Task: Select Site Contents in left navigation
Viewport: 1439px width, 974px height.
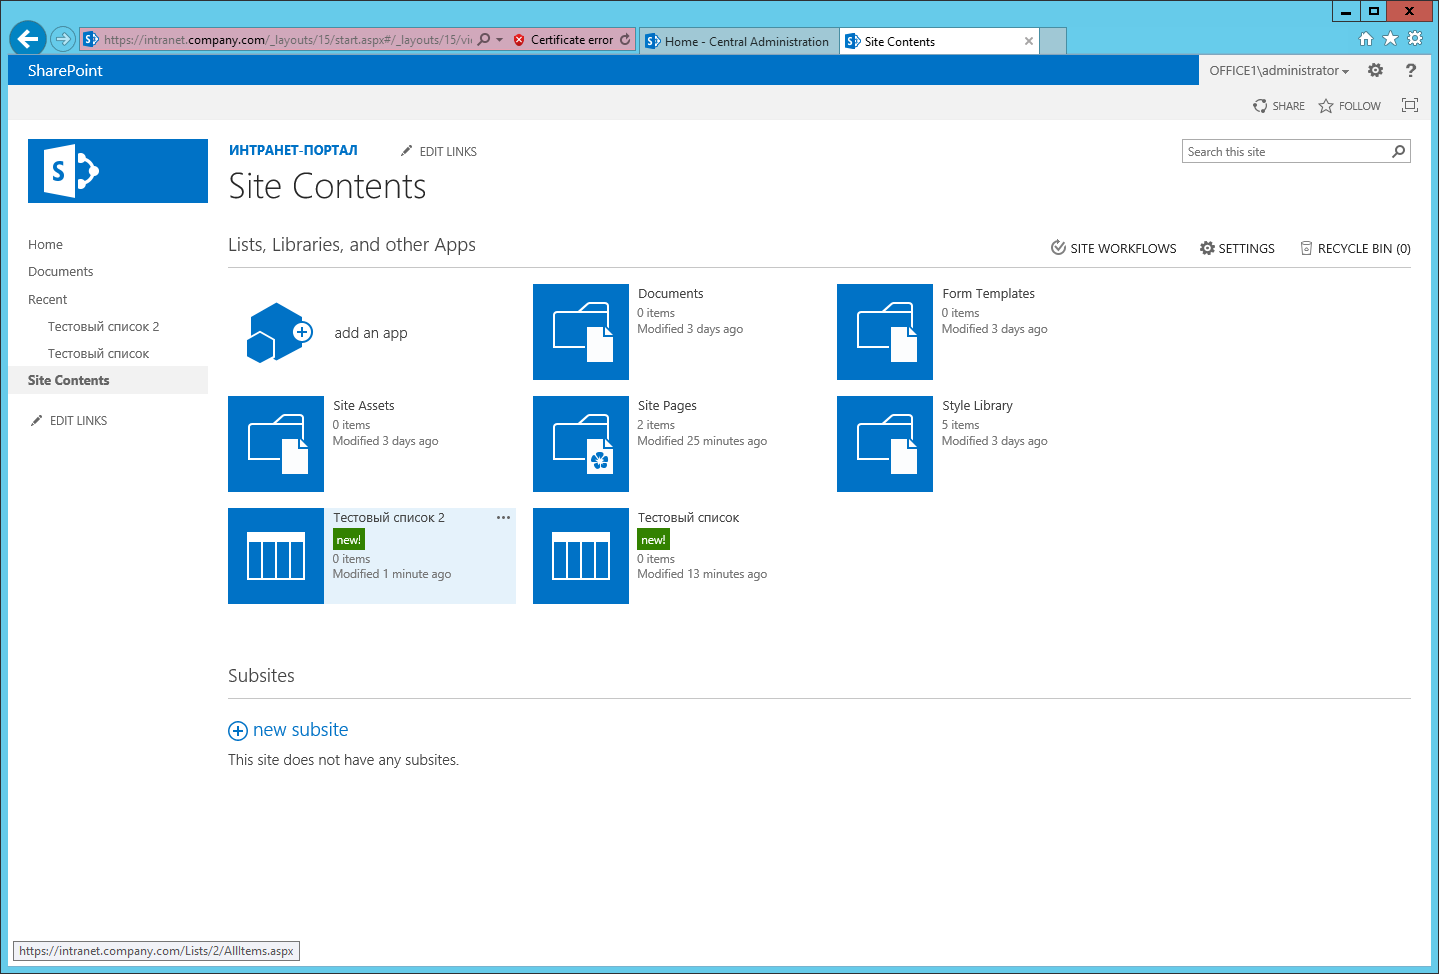Action: click(108, 380)
